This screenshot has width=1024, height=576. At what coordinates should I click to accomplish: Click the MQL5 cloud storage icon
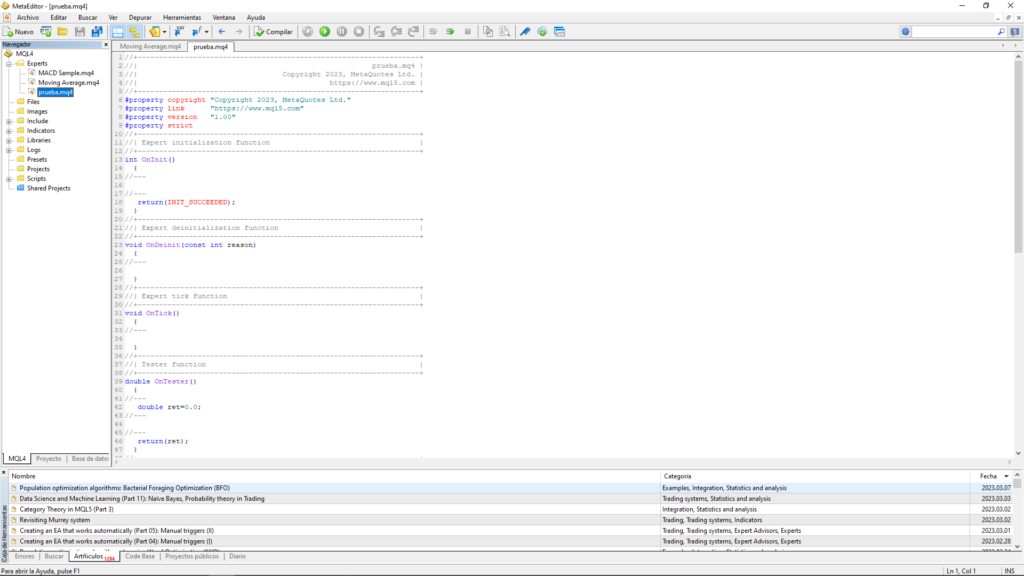[542, 31]
